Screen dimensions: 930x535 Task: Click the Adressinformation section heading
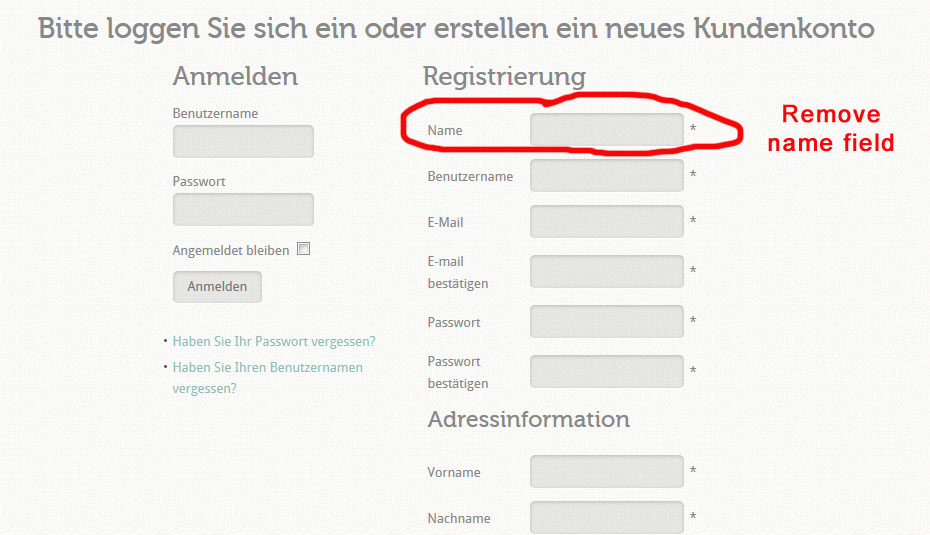click(x=528, y=419)
